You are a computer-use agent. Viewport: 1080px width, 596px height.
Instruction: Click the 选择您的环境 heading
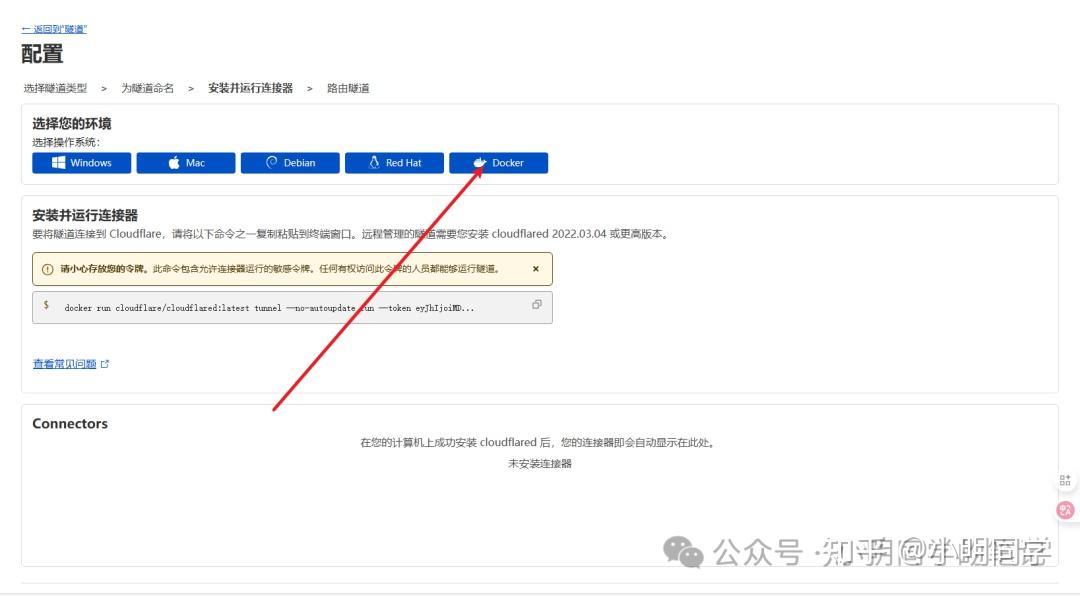tap(72, 123)
